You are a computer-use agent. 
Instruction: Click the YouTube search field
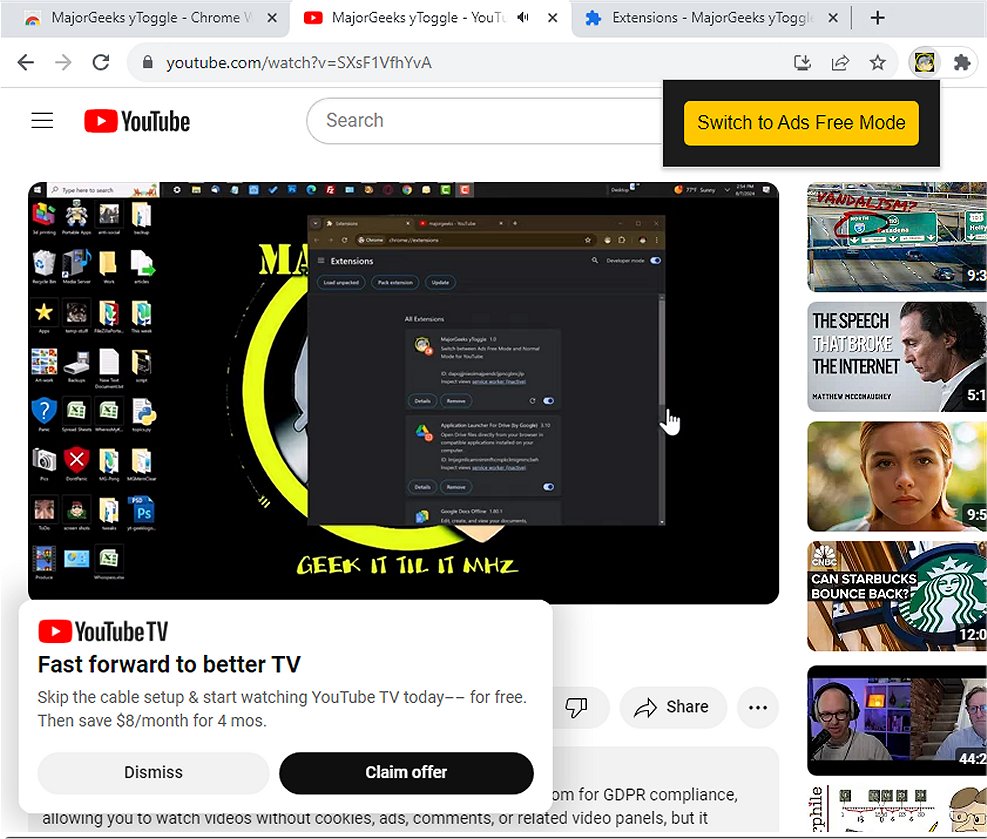(483, 120)
